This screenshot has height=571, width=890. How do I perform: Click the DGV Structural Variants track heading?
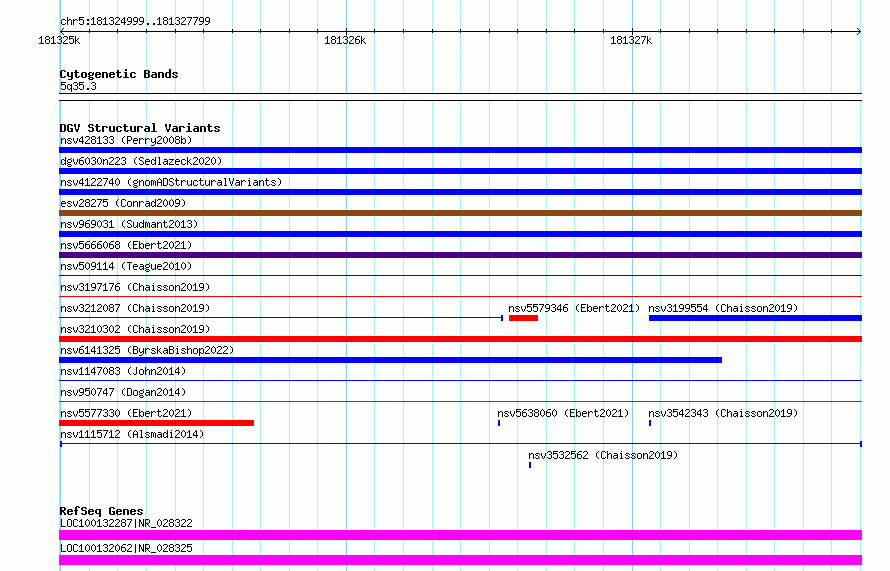coord(140,128)
